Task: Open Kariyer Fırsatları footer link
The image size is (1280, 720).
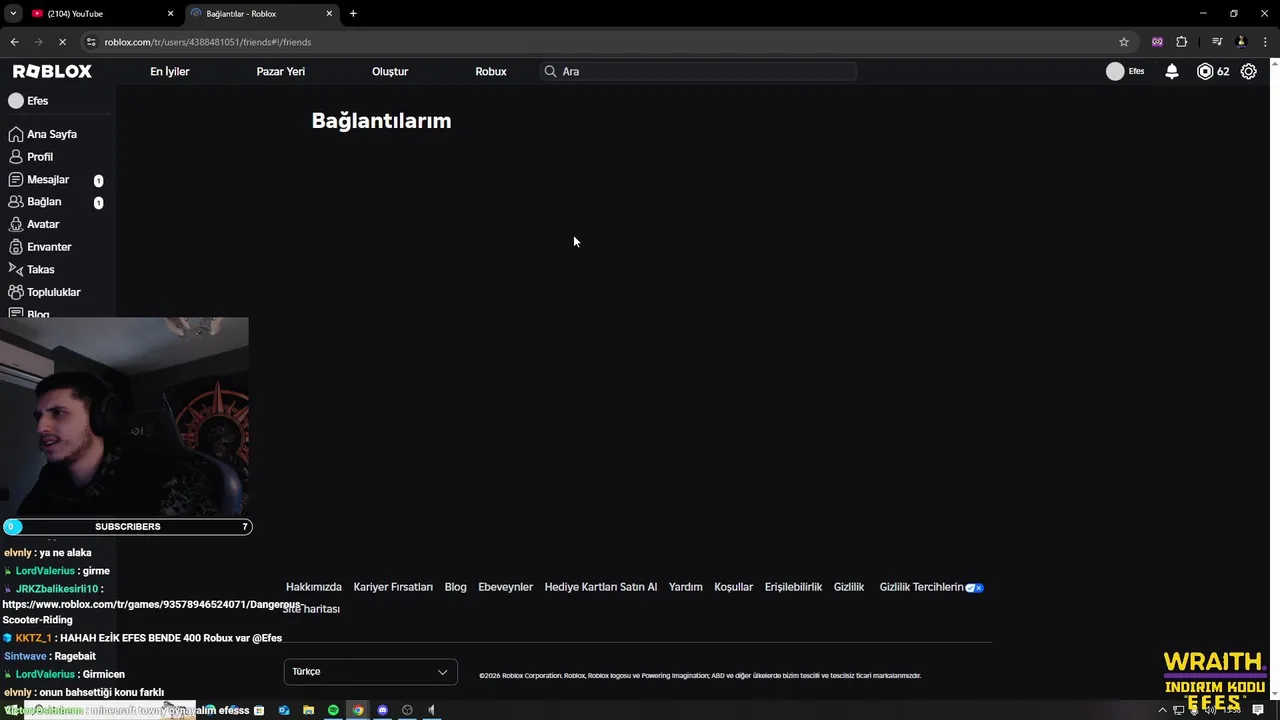Action: tap(393, 587)
